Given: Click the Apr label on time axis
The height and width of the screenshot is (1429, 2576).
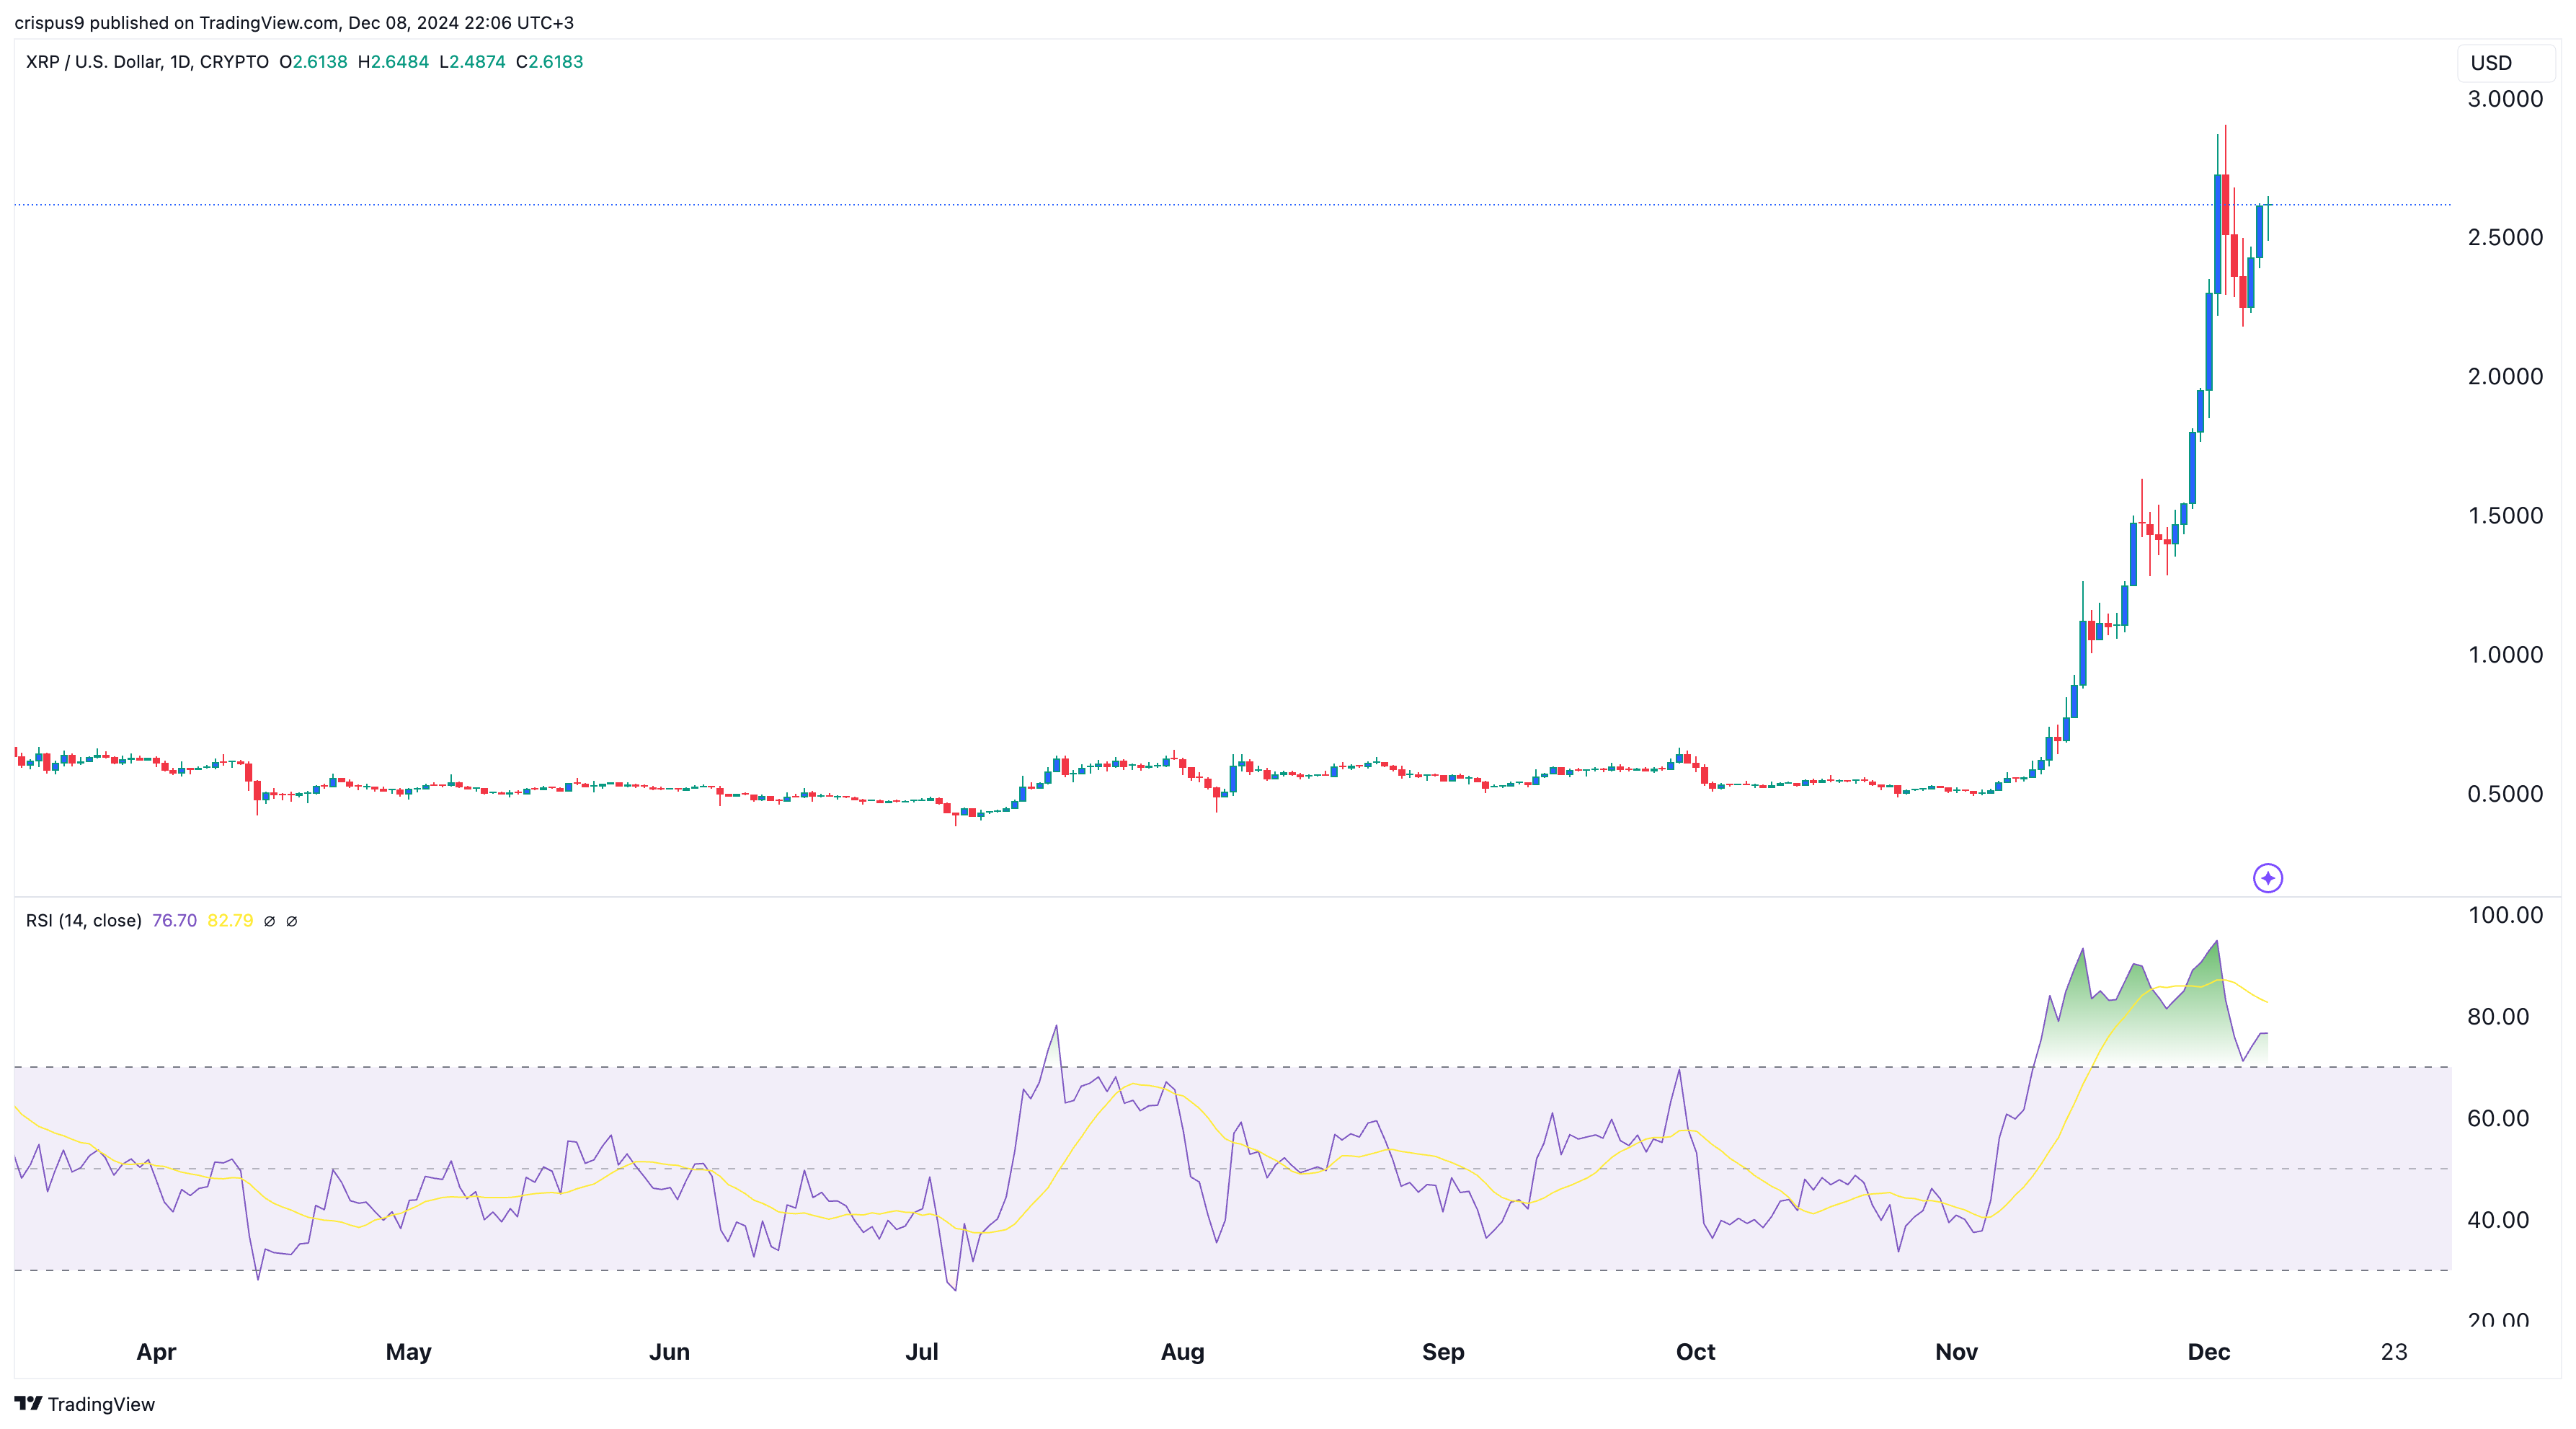Looking at the screenshot, I should click(156, 1353).
